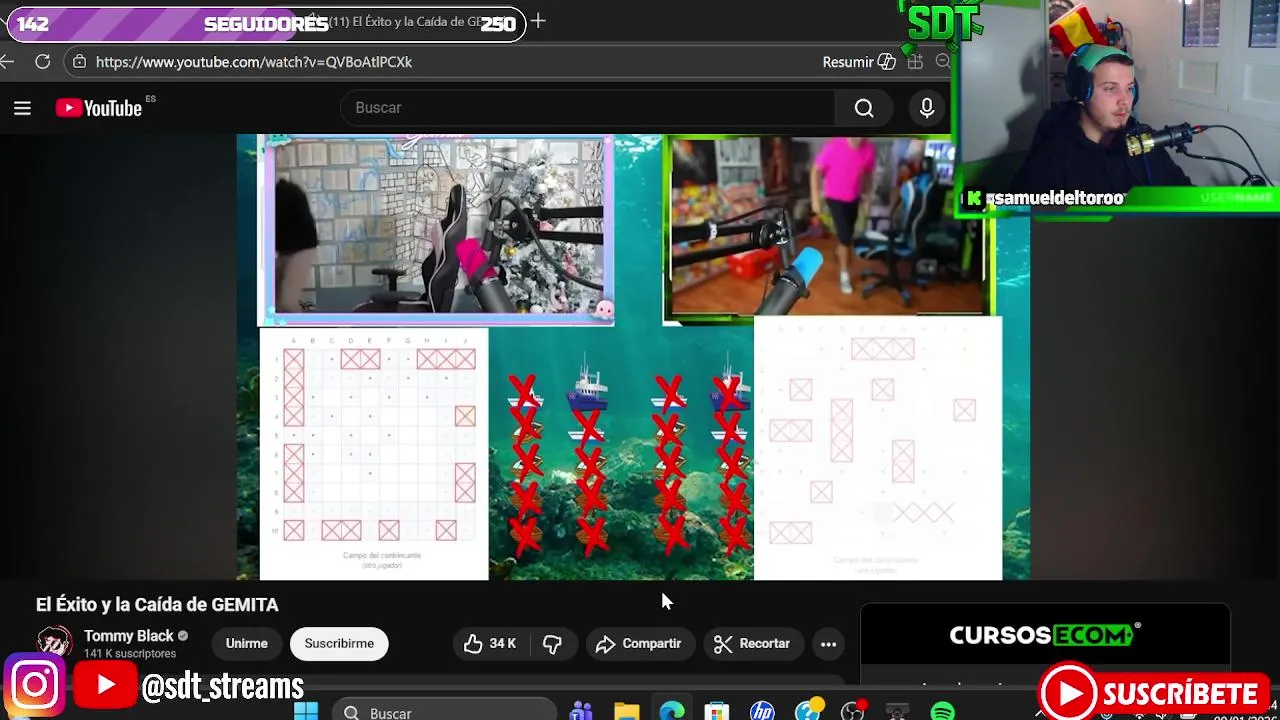Open the browser extensions icon beside Resumir
The height and width of the screenshot is (720, 1280).
point(915,62)
